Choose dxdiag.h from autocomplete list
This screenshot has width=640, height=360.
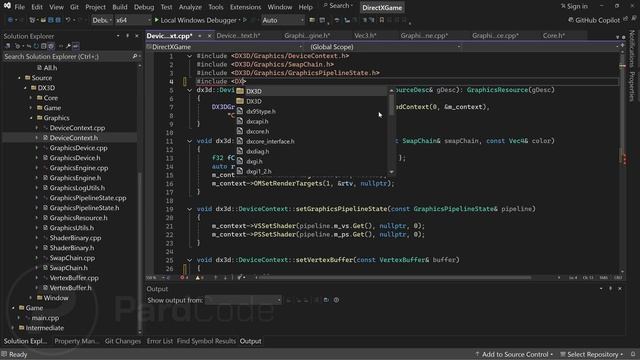tap(258, 151)
